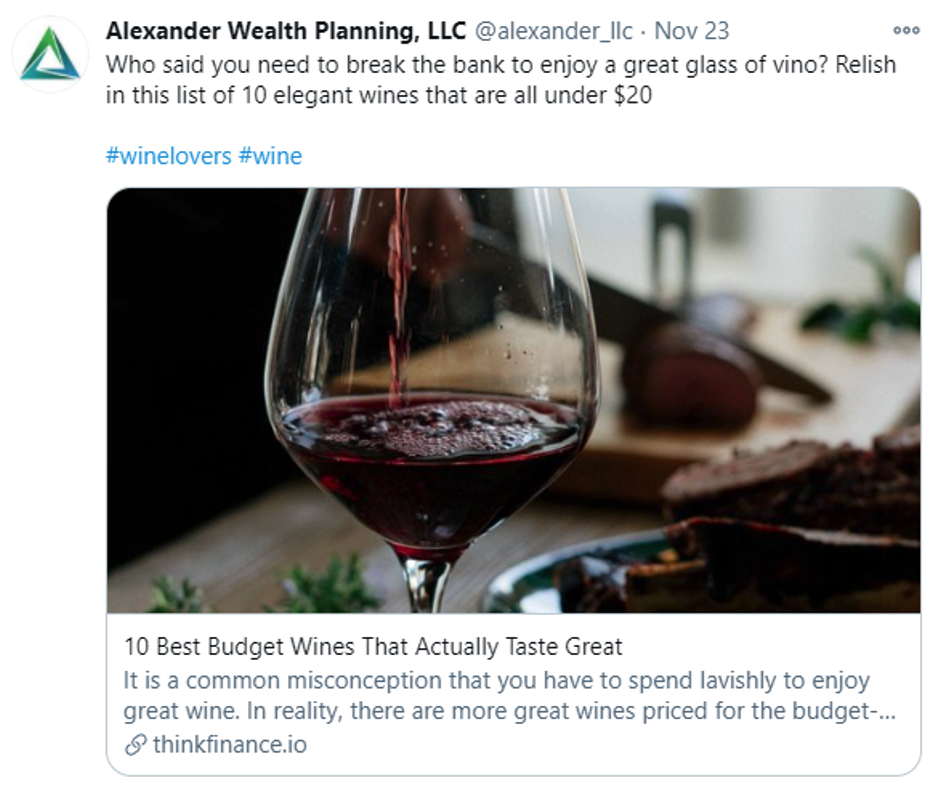This screenshot has height=785, width=944.
Task: Follow the #winelovers hashtag
Action: pos(168,156)
